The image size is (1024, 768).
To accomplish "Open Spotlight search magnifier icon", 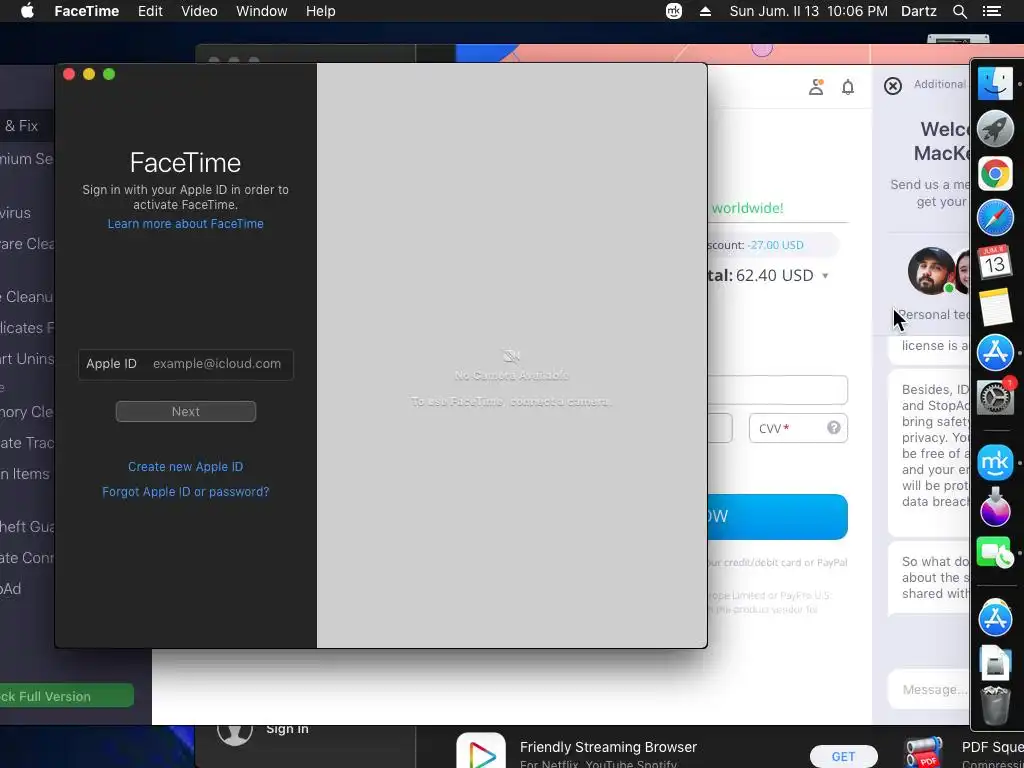I will (x=959, y=11).
